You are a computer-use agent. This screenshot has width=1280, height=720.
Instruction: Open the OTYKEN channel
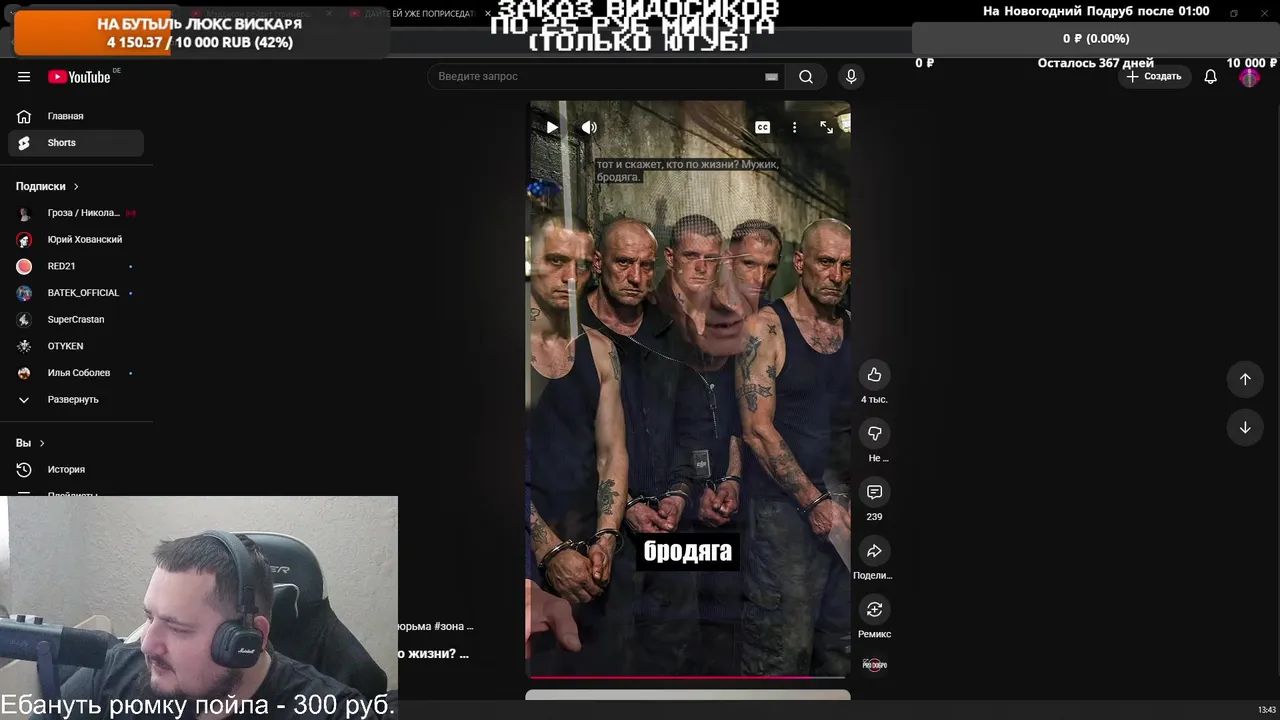click(76, 346)
